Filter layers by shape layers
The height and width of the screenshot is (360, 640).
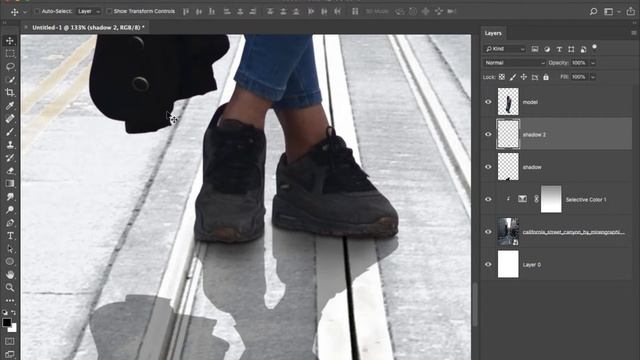coord(571,49)
